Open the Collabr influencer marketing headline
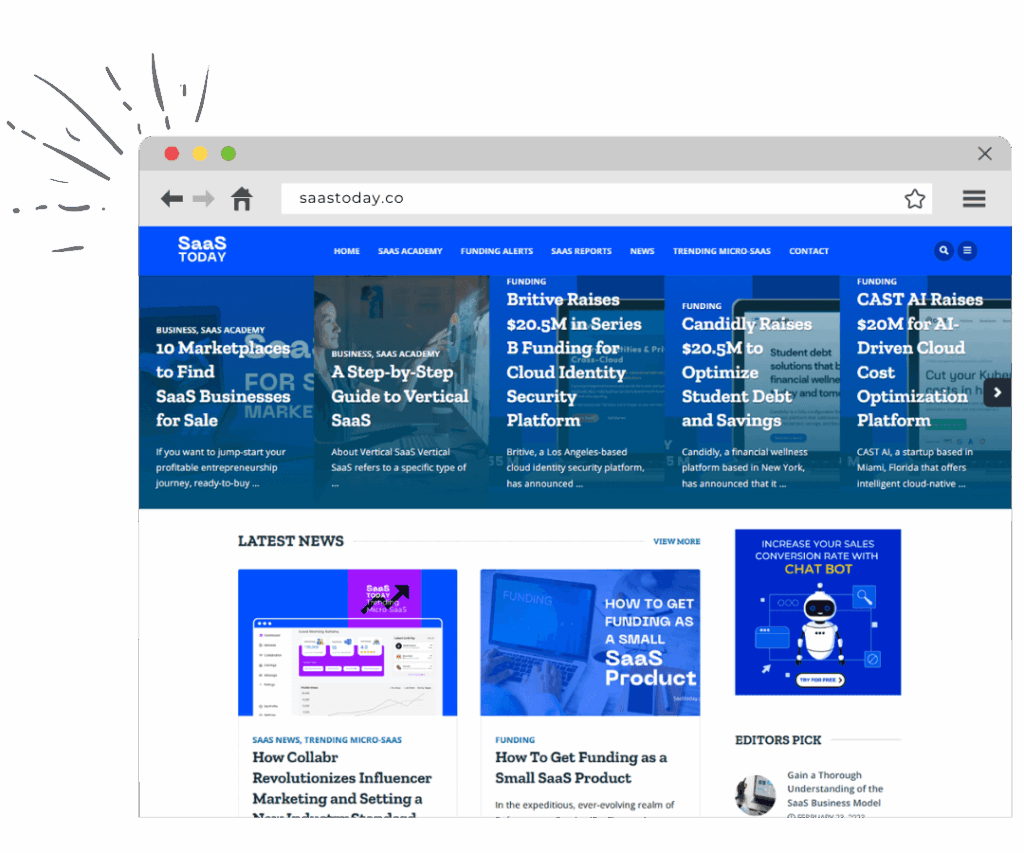The image size is (1024, 853). [342, 778]
